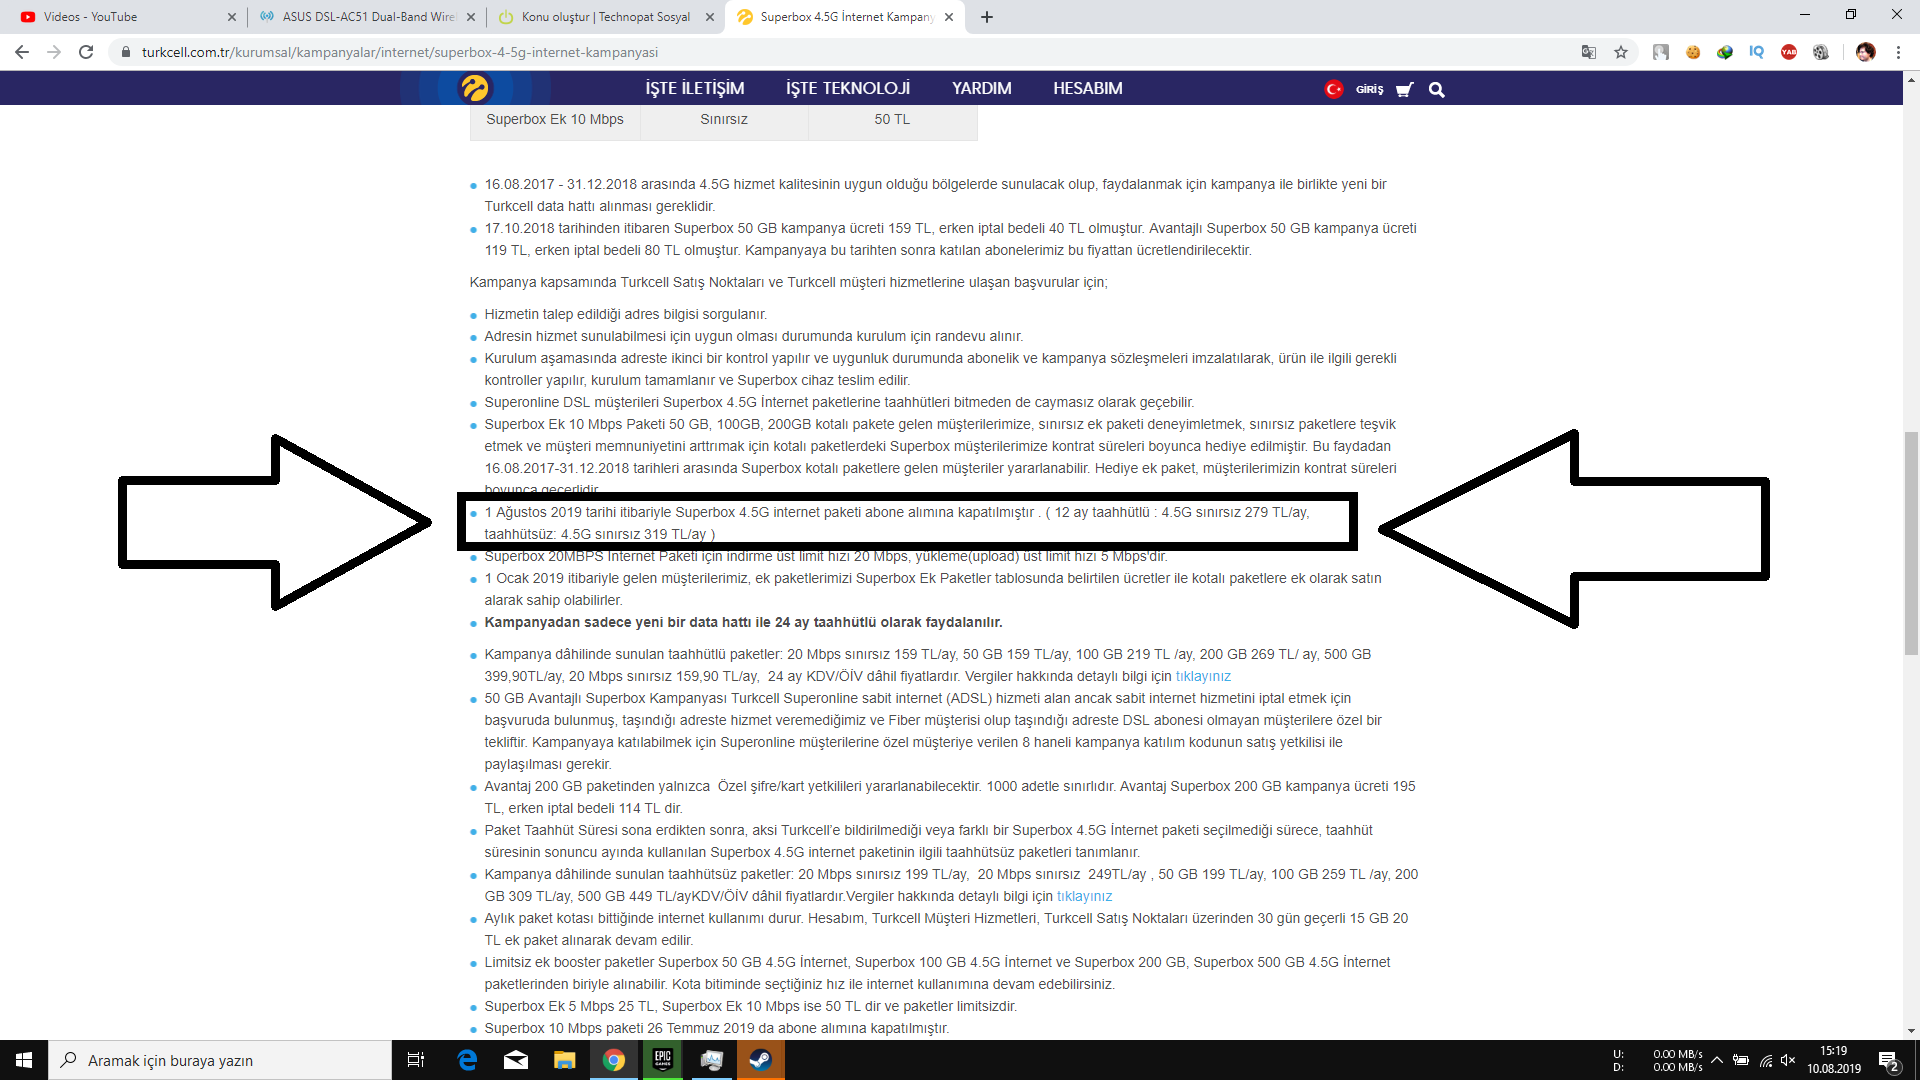Click the site search magnifier icon
This screenshot has height=1080, width=1920.
[x=1437, y=90]
